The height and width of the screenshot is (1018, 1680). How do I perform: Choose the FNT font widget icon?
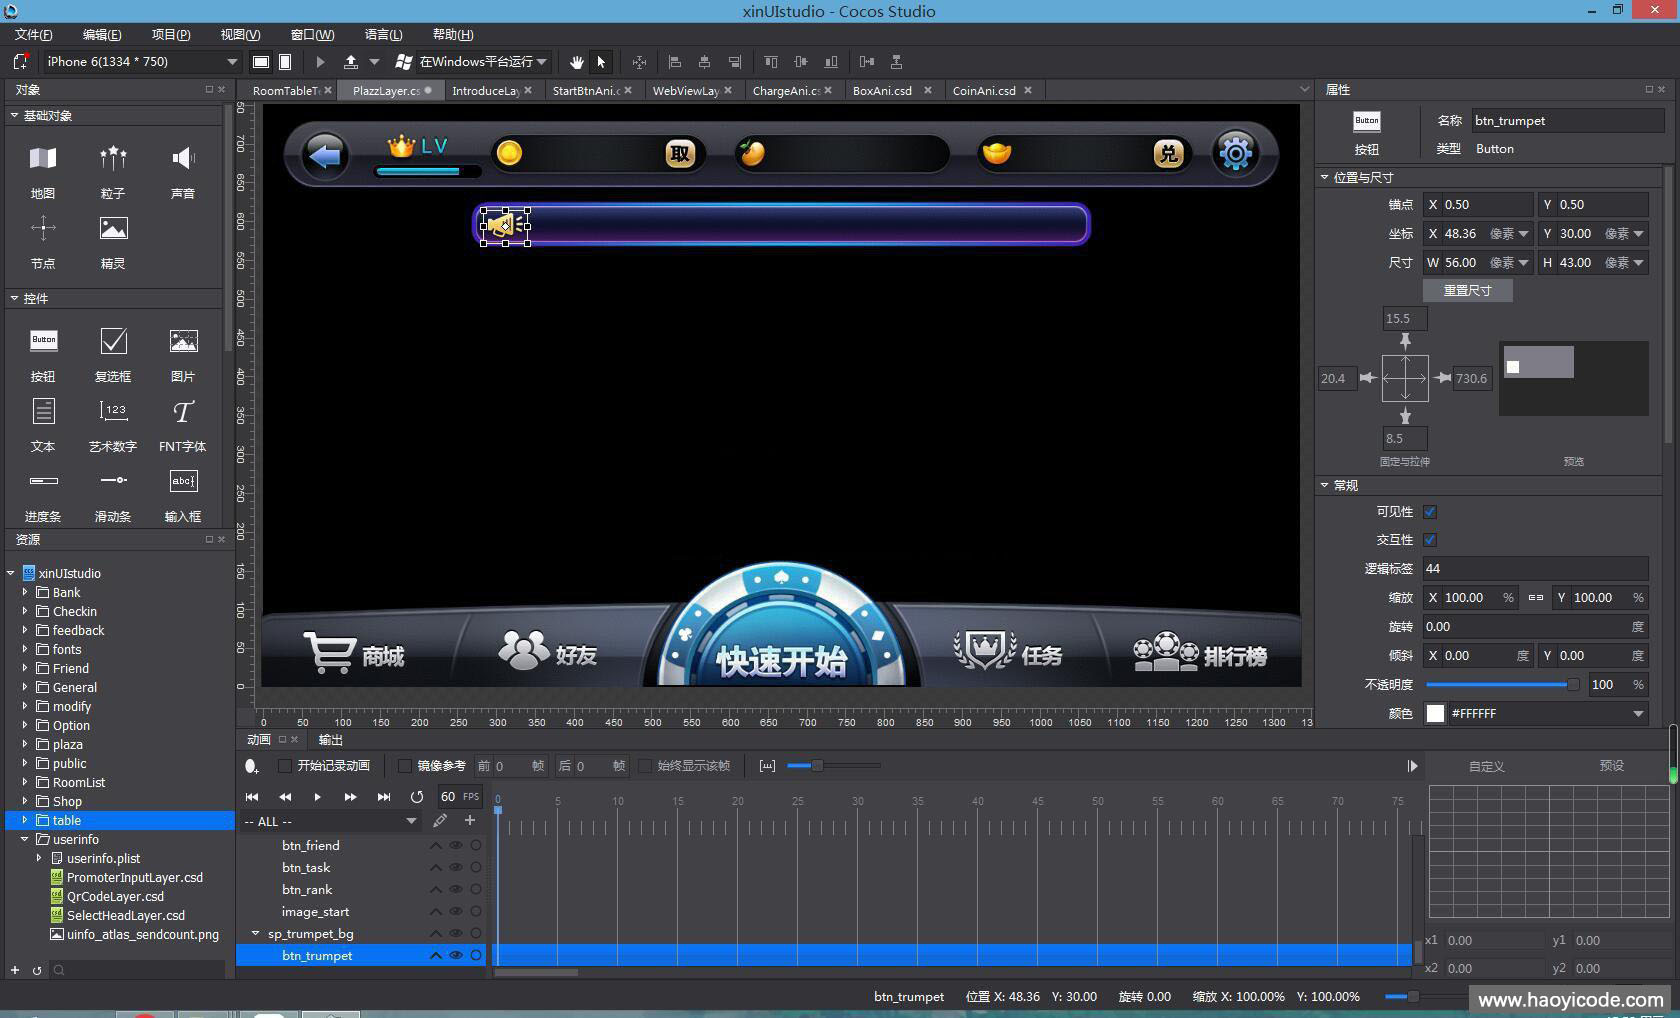183,412
